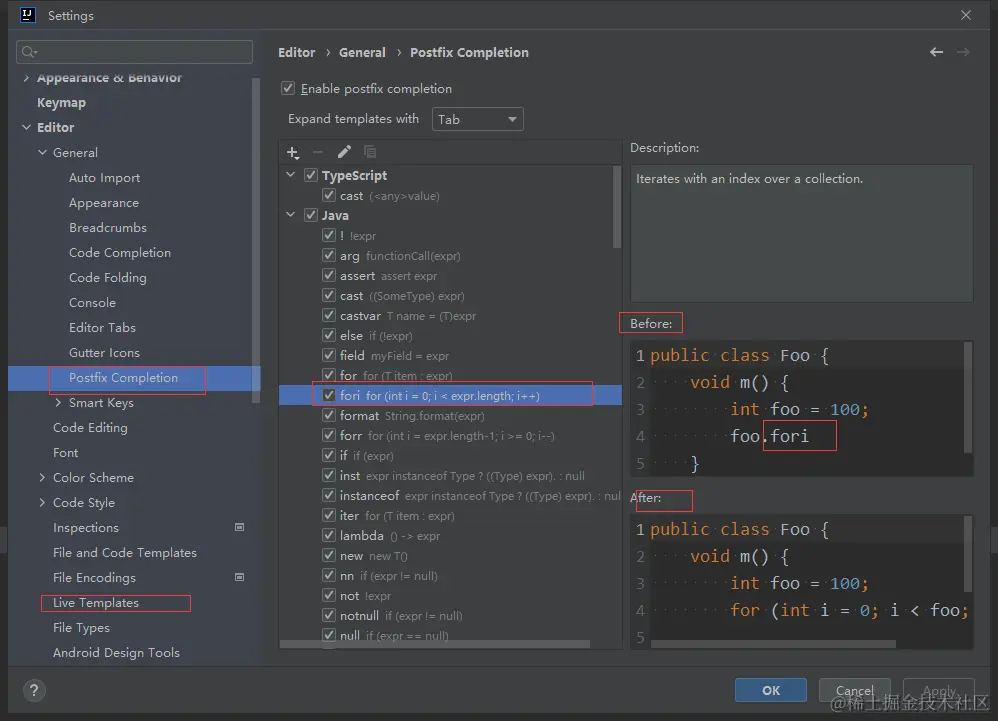Open Editor Tabs settings

pos(102,328)
